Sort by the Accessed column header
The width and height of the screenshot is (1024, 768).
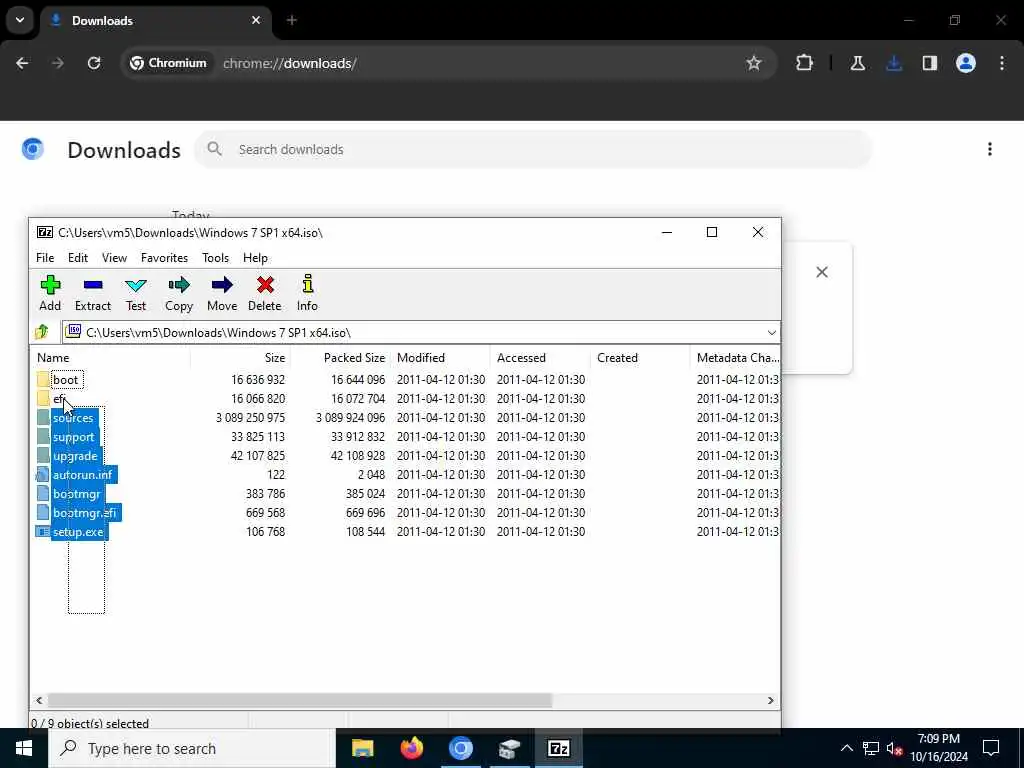pos(540,358)
